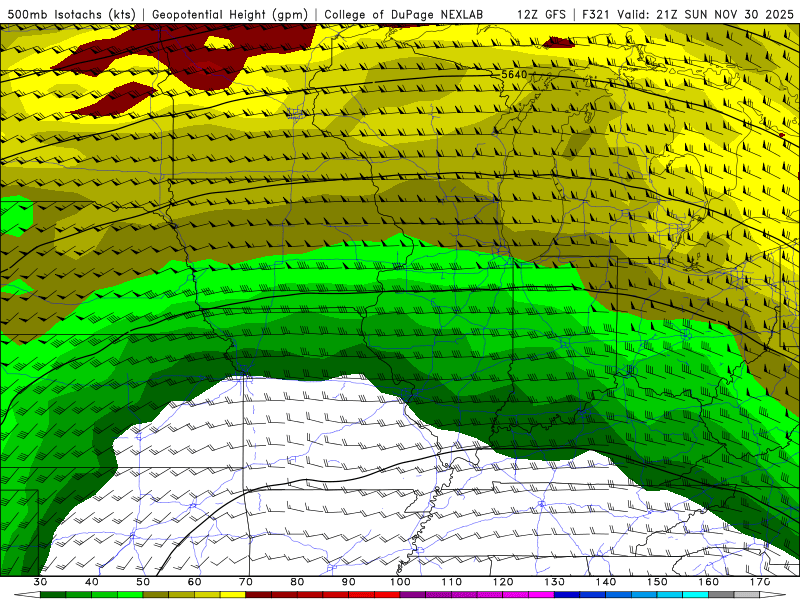Click the "130" color scale label
800x600 pixels.
click(x=554, y=582)
